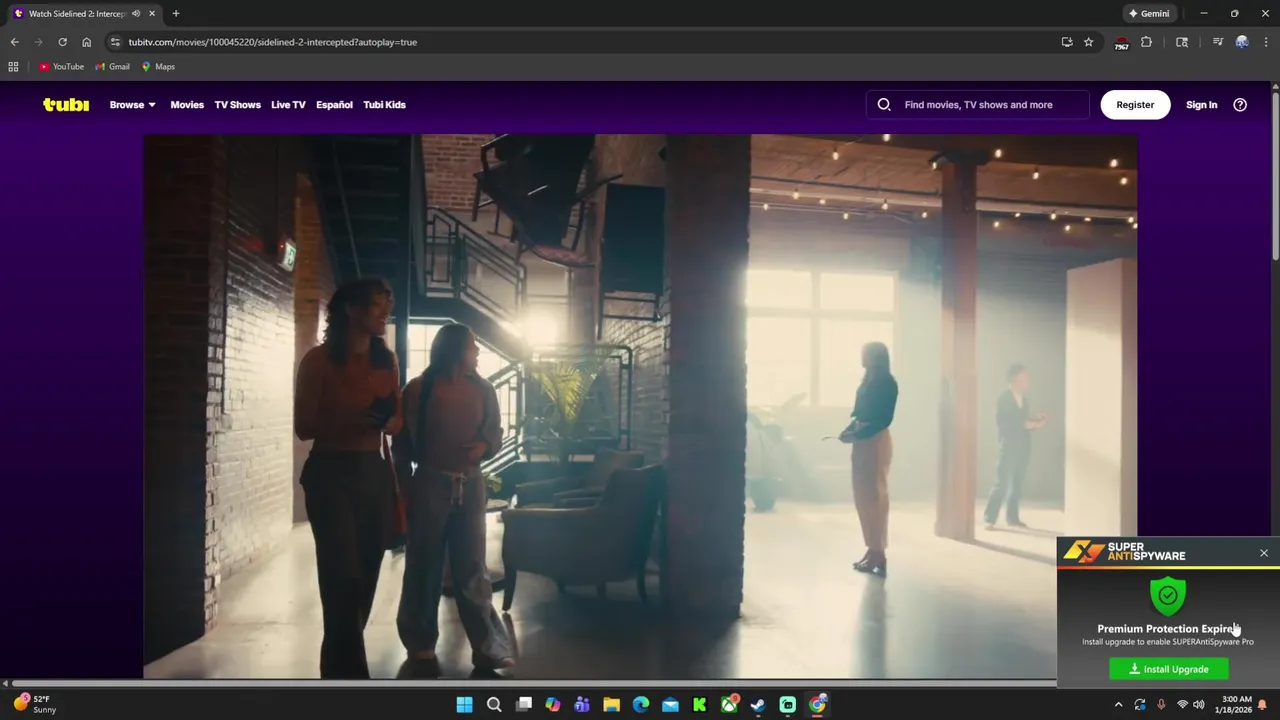Image resolution: width=1280 pixels, height=720 pixels.
Task: Open Microsoft Teams from the taskbar
Action: coord(582,705)
